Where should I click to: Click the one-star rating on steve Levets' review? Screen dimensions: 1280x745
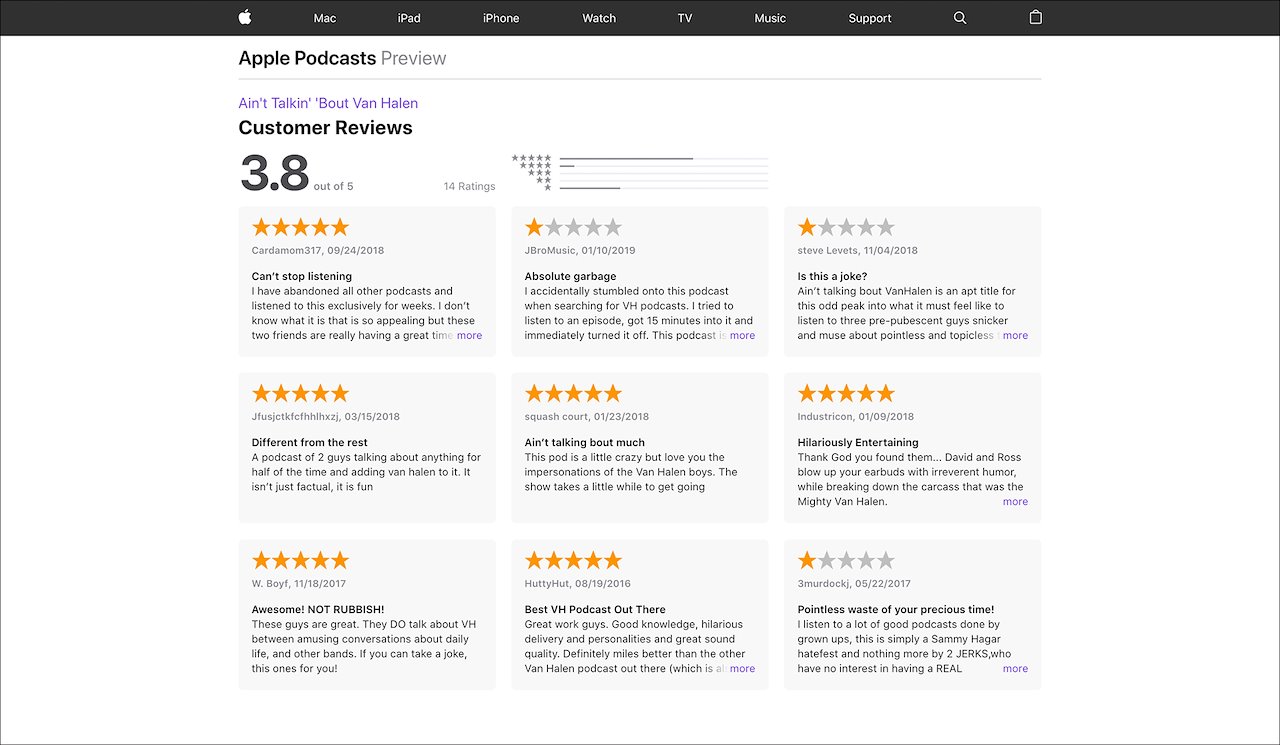pos(846,227)
